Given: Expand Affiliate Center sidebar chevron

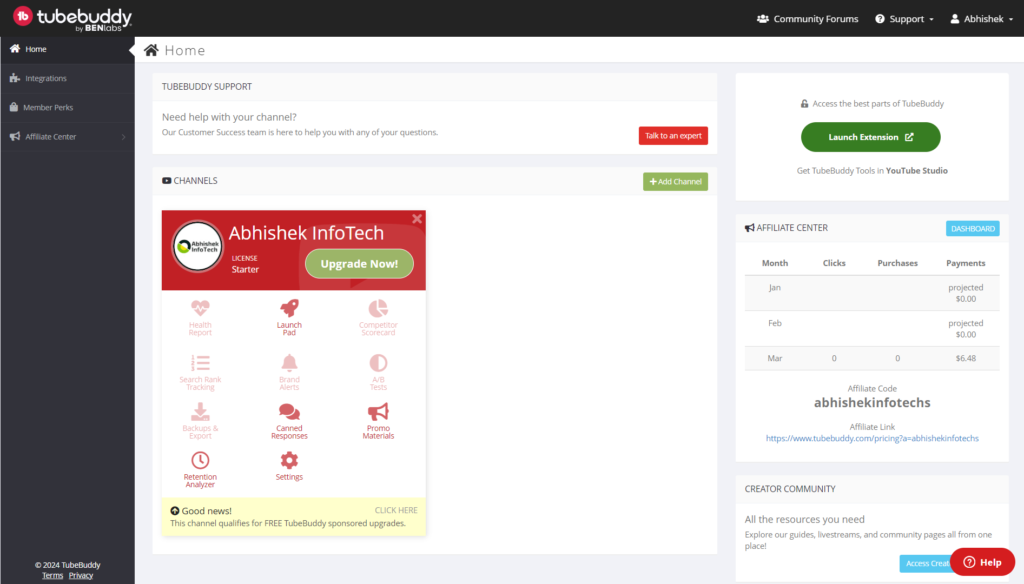Looking at the screenshot, I should 123,137.
